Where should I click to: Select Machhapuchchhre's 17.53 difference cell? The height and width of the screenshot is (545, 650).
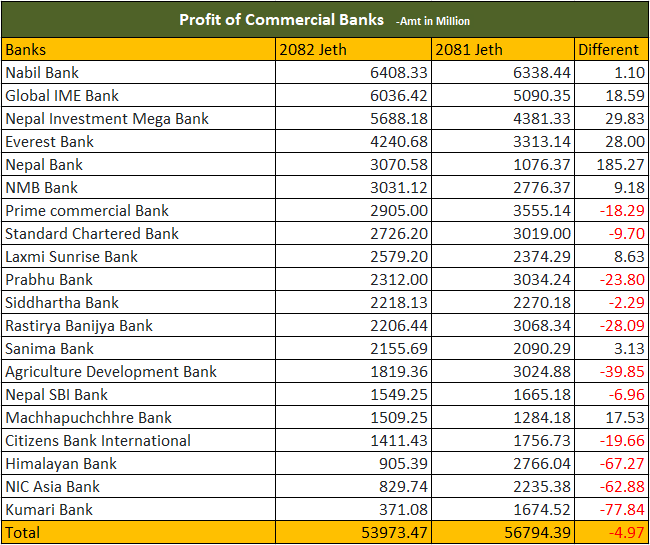(x=611, y=417)
